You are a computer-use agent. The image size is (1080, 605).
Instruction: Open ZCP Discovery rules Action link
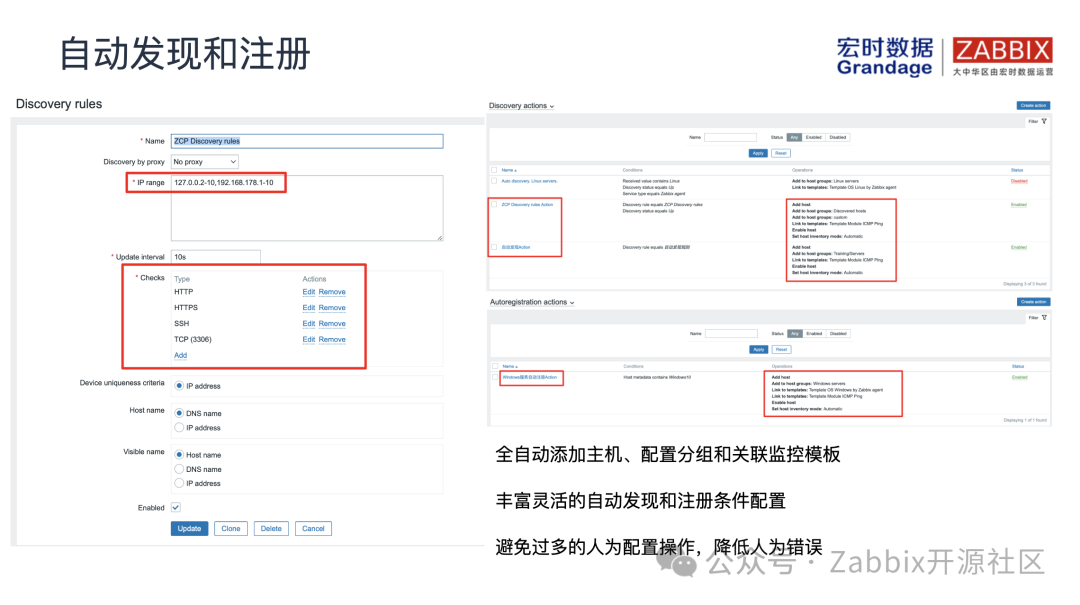[x=527, y=205]
